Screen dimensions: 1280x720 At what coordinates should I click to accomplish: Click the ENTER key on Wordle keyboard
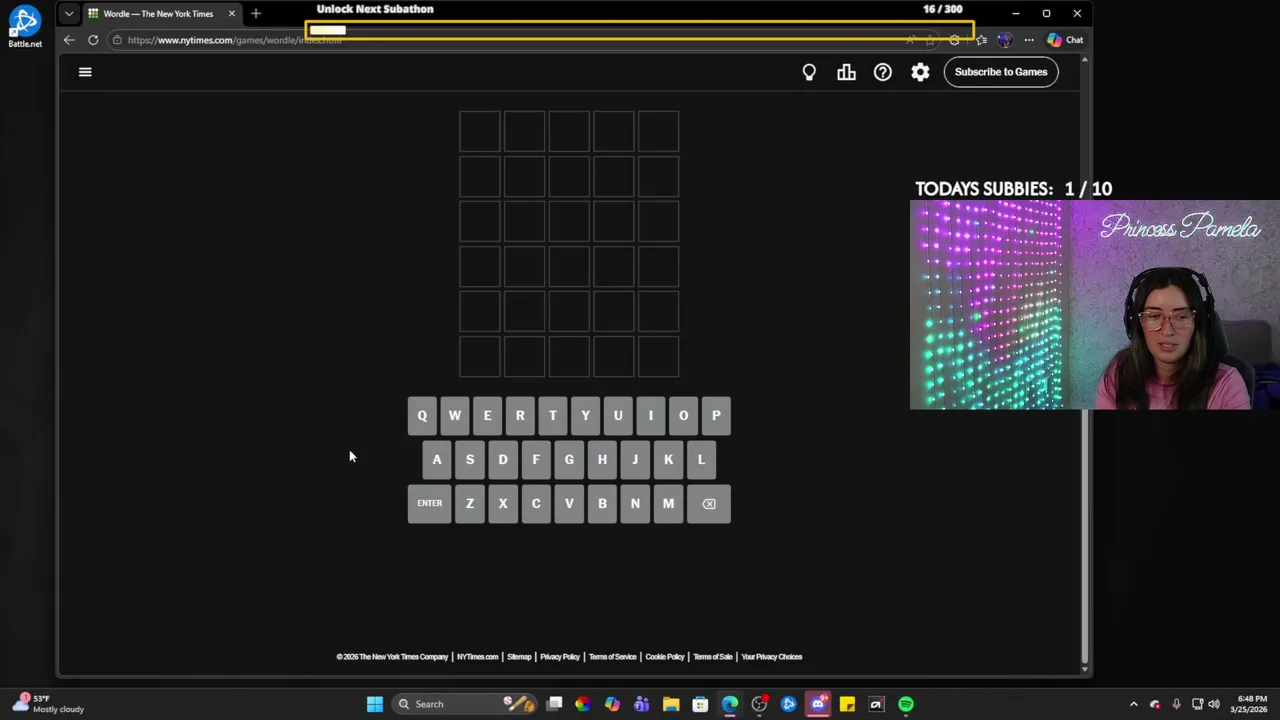(x=430, y=504)
